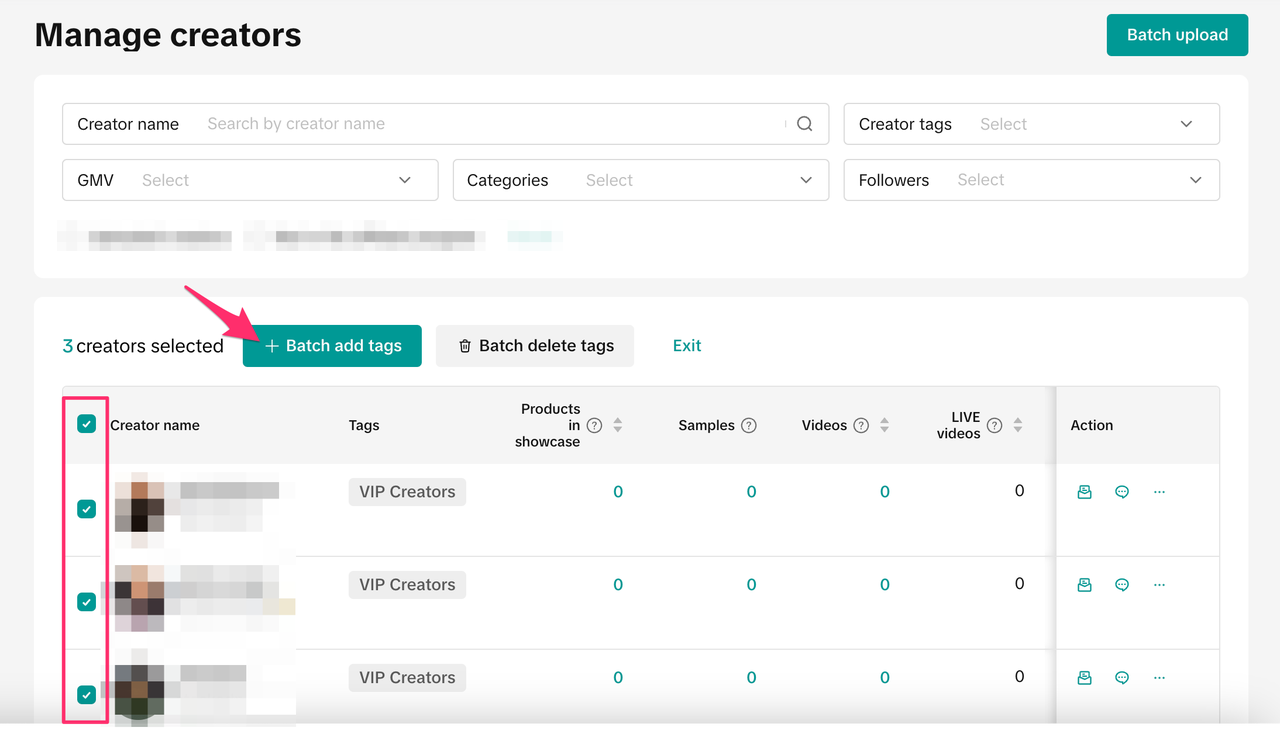Image resolution: width=1280 pixels, height=748 pixels.
Task: Click chat message icon in second creator row
Action: pyautogui.click(x=1122, y=585)
